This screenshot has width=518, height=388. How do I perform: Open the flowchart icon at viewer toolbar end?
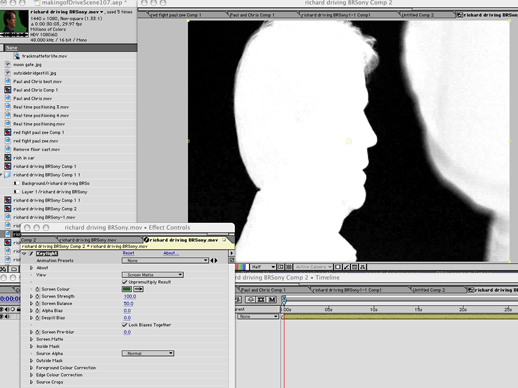point(363,267)
